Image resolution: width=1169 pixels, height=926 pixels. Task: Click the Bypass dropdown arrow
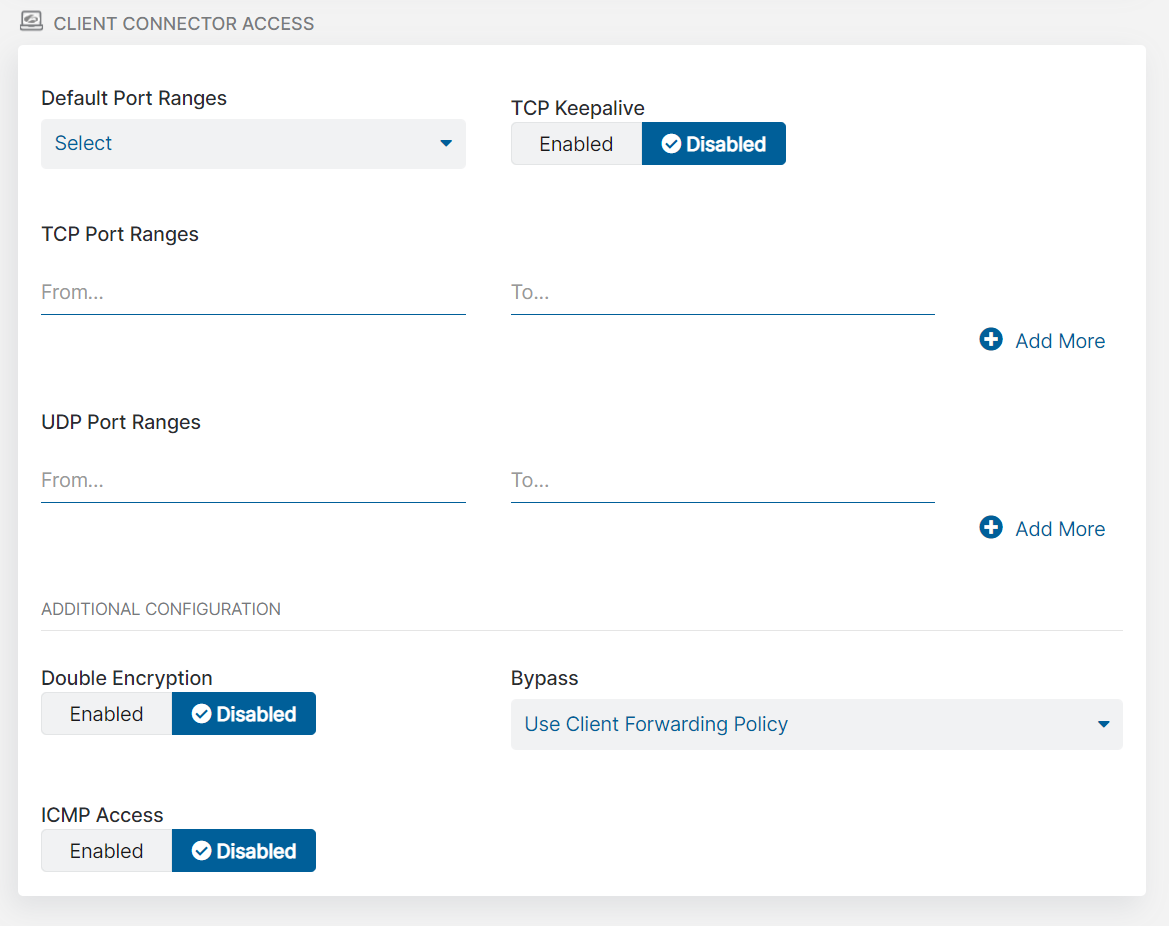[1103, 724]
